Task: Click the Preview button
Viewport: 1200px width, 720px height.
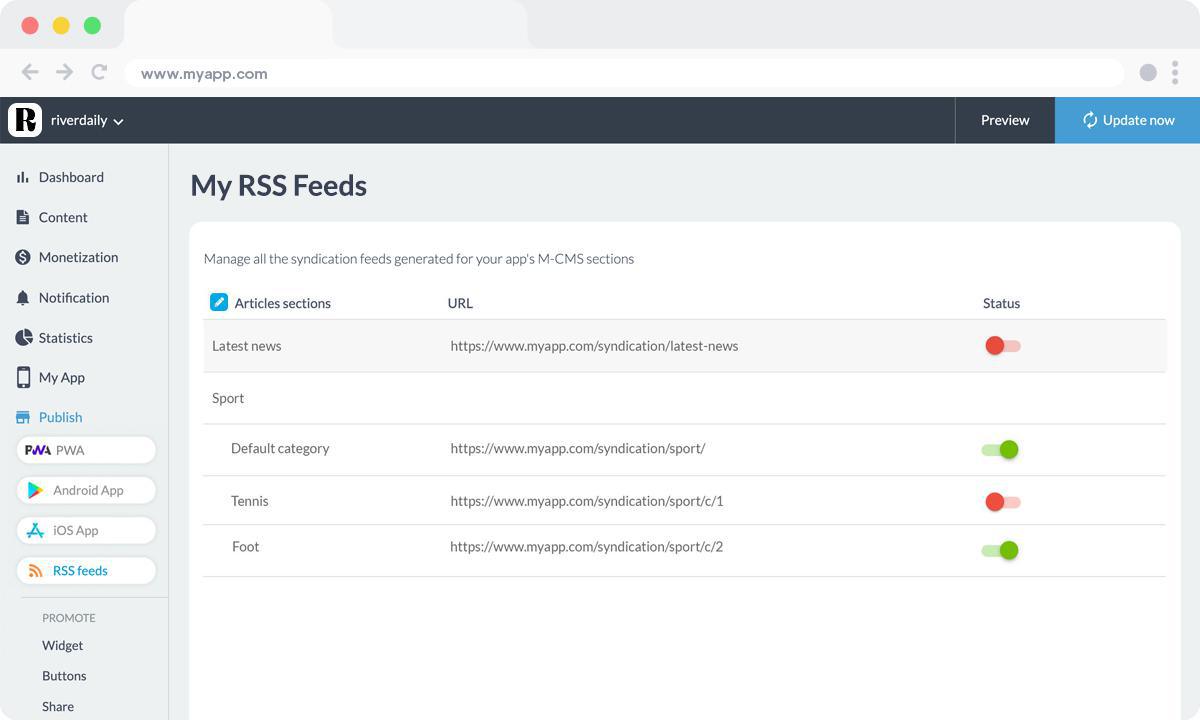Action: pyautogui.click(x=1004, y=120)
